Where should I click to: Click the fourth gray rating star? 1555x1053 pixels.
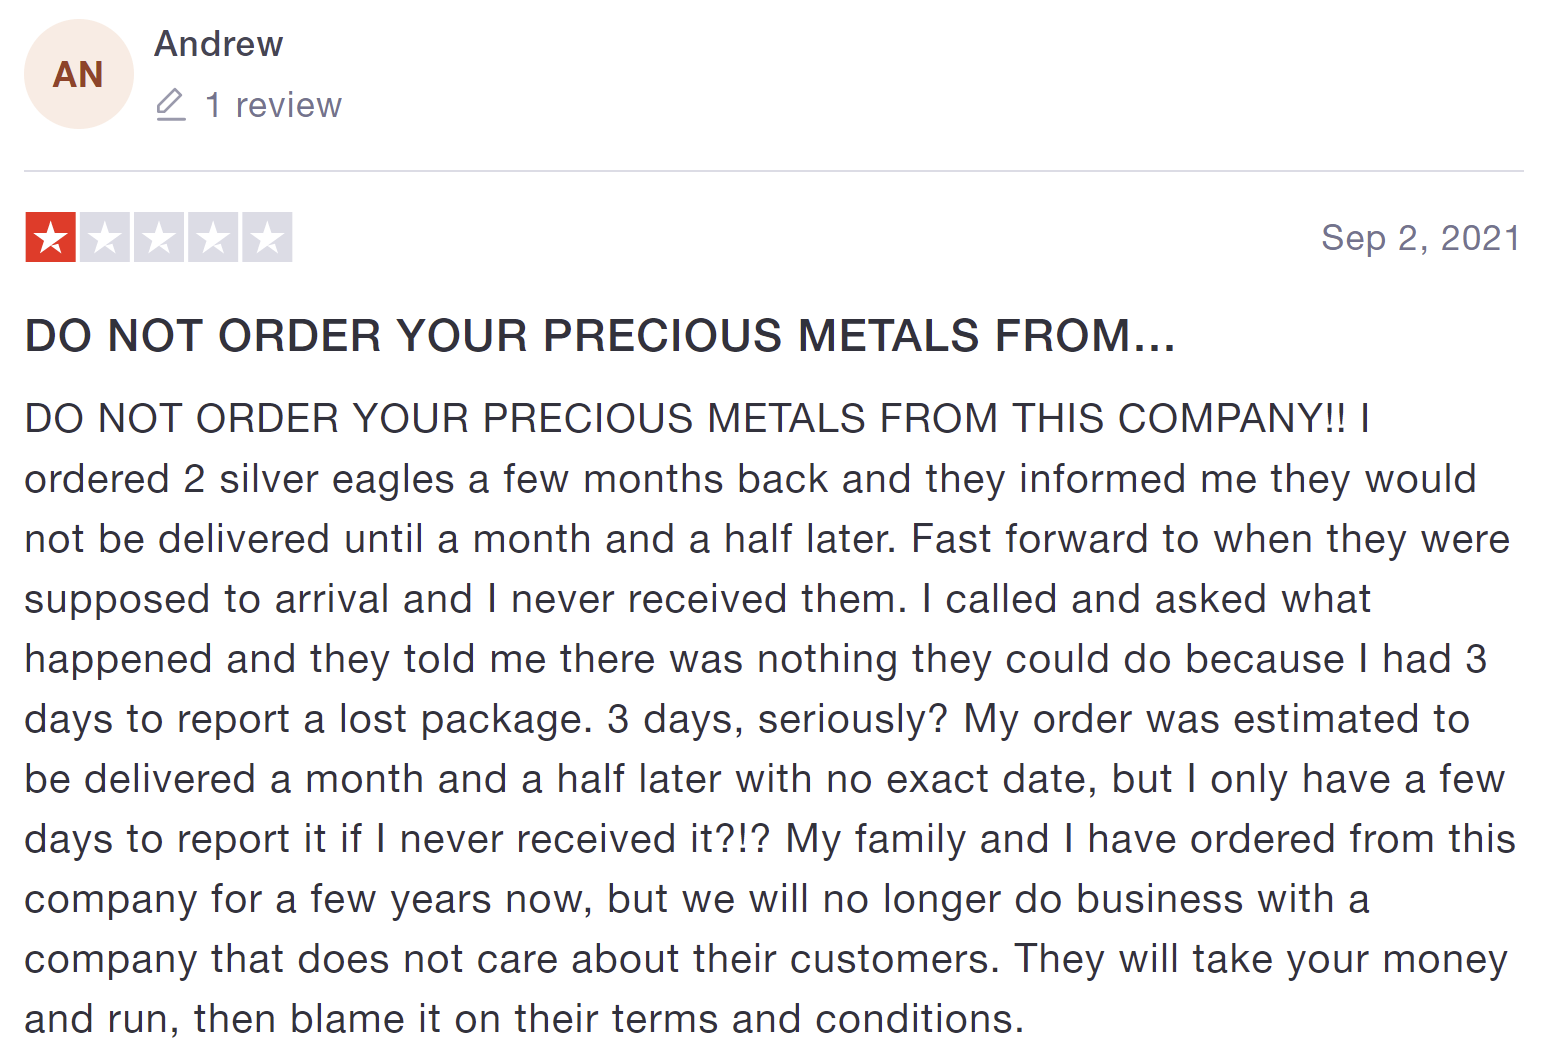[213, 237]
